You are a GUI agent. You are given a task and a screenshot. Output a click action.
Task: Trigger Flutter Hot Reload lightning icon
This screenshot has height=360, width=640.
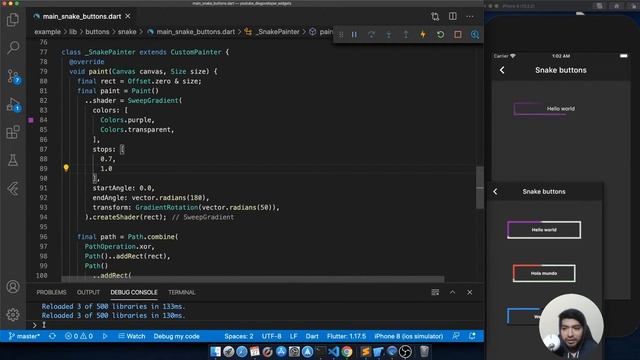pyautogui.click(x=423, y=35)
